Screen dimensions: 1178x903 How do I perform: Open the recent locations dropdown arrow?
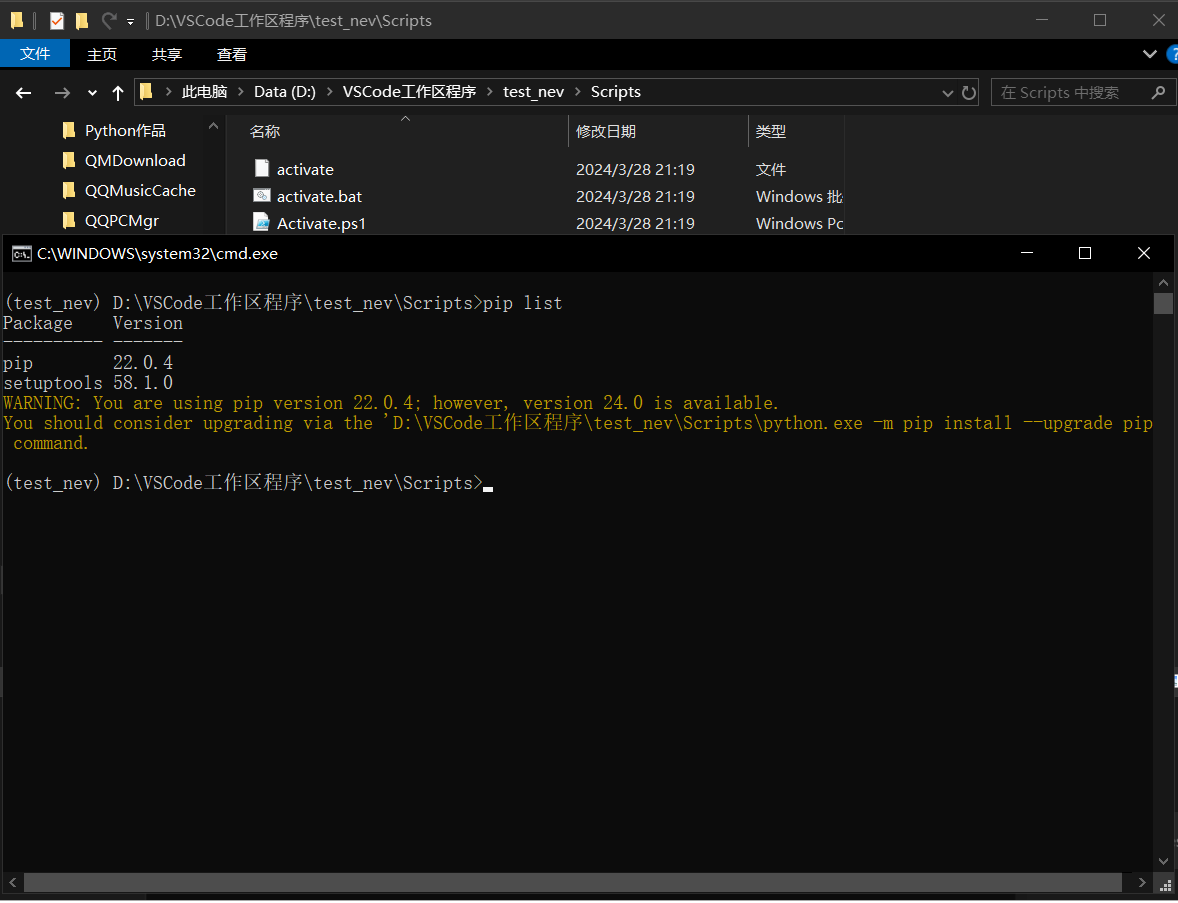92,93
